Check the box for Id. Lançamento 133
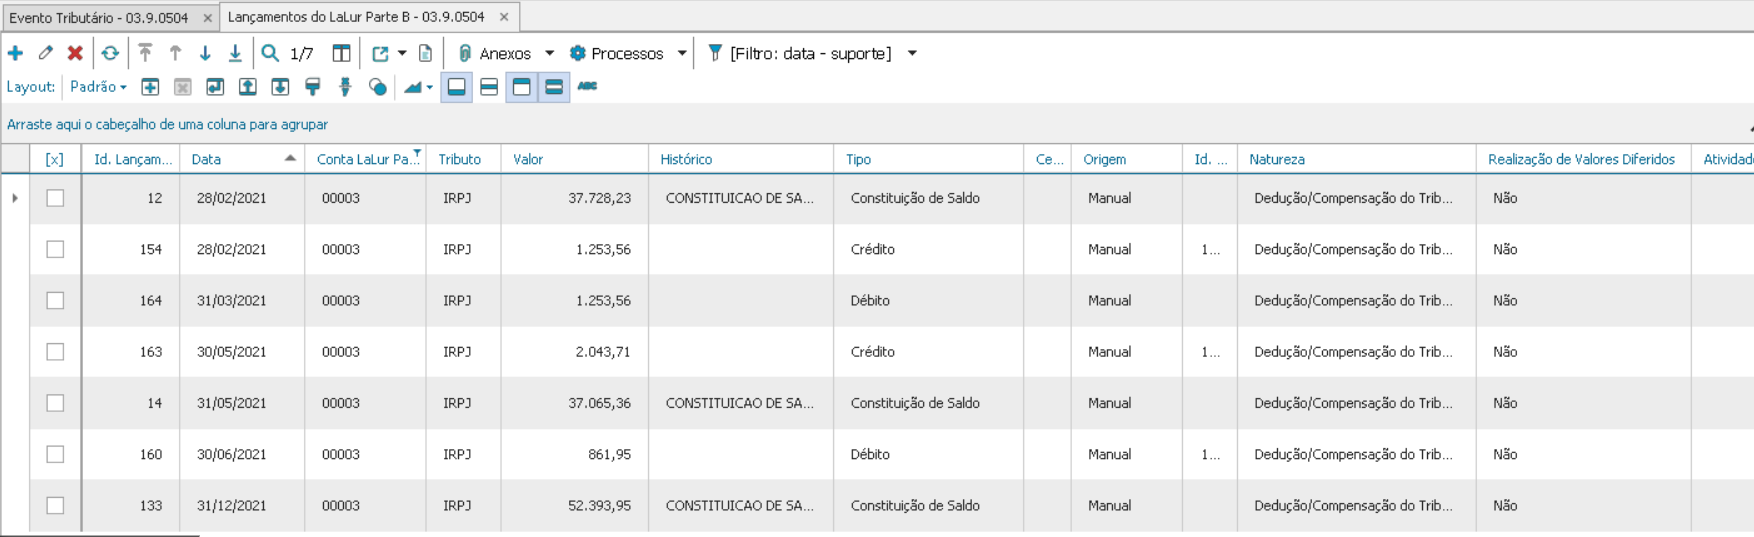Viewport: 1754px width, 537px height. [x=55, y=505]
